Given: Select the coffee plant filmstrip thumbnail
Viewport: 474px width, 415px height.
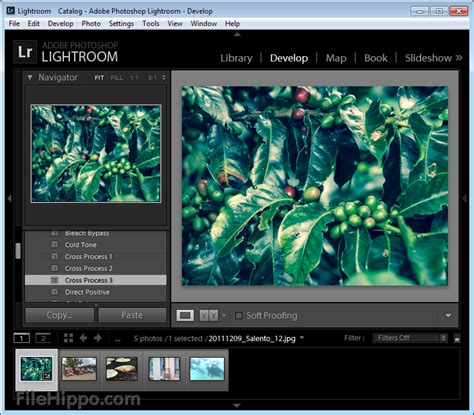Looking at the screenshot, I should [36, 369].
